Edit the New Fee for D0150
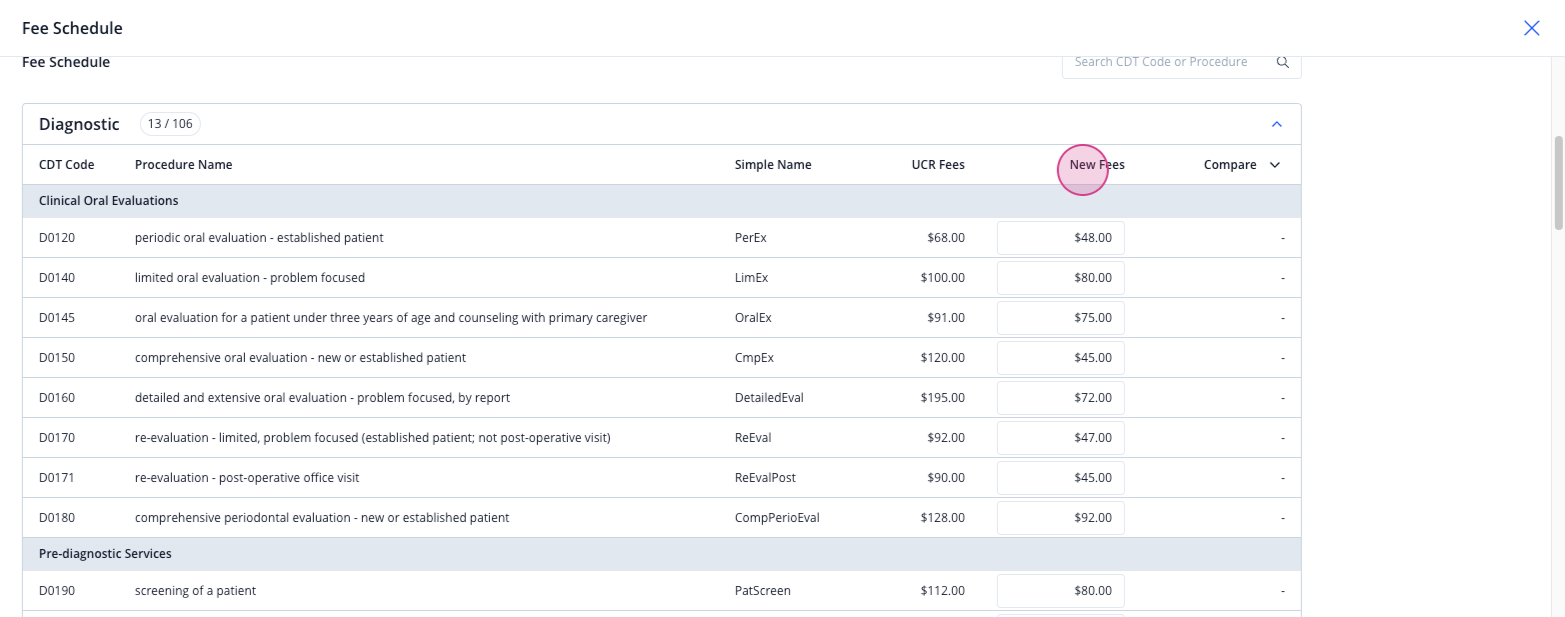The height and width of the screenshot is (617, 1565). coord(1061,358)
